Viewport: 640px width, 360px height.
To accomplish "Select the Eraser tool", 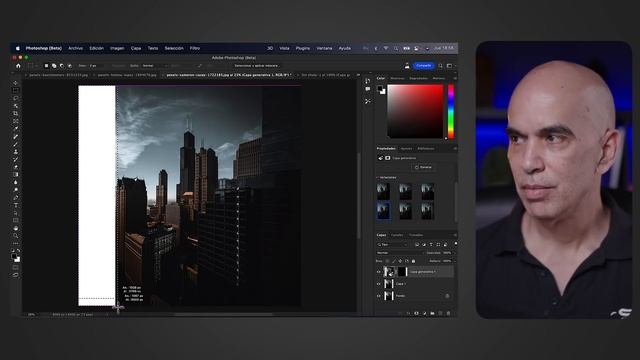I will [16, 167].
